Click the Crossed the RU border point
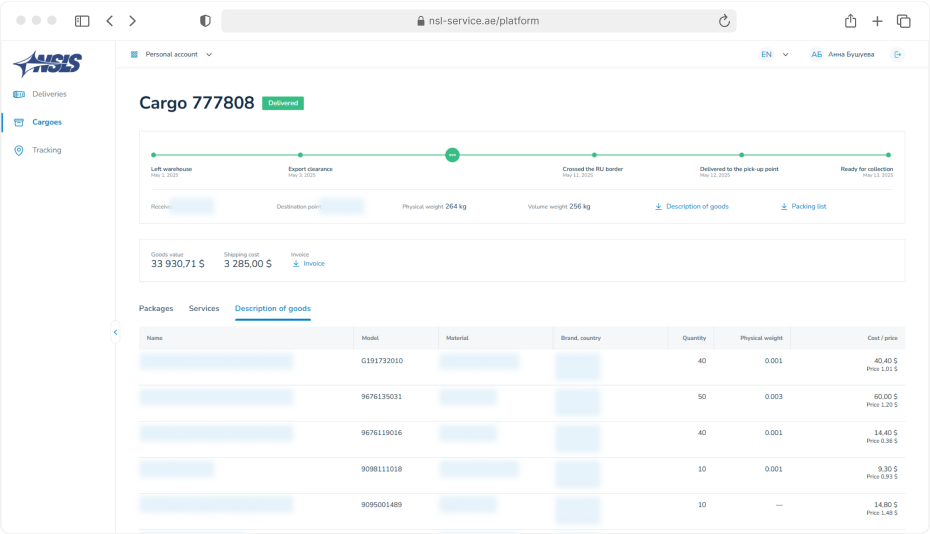Viewport: 930px width, 534px height. coord(594,155)
